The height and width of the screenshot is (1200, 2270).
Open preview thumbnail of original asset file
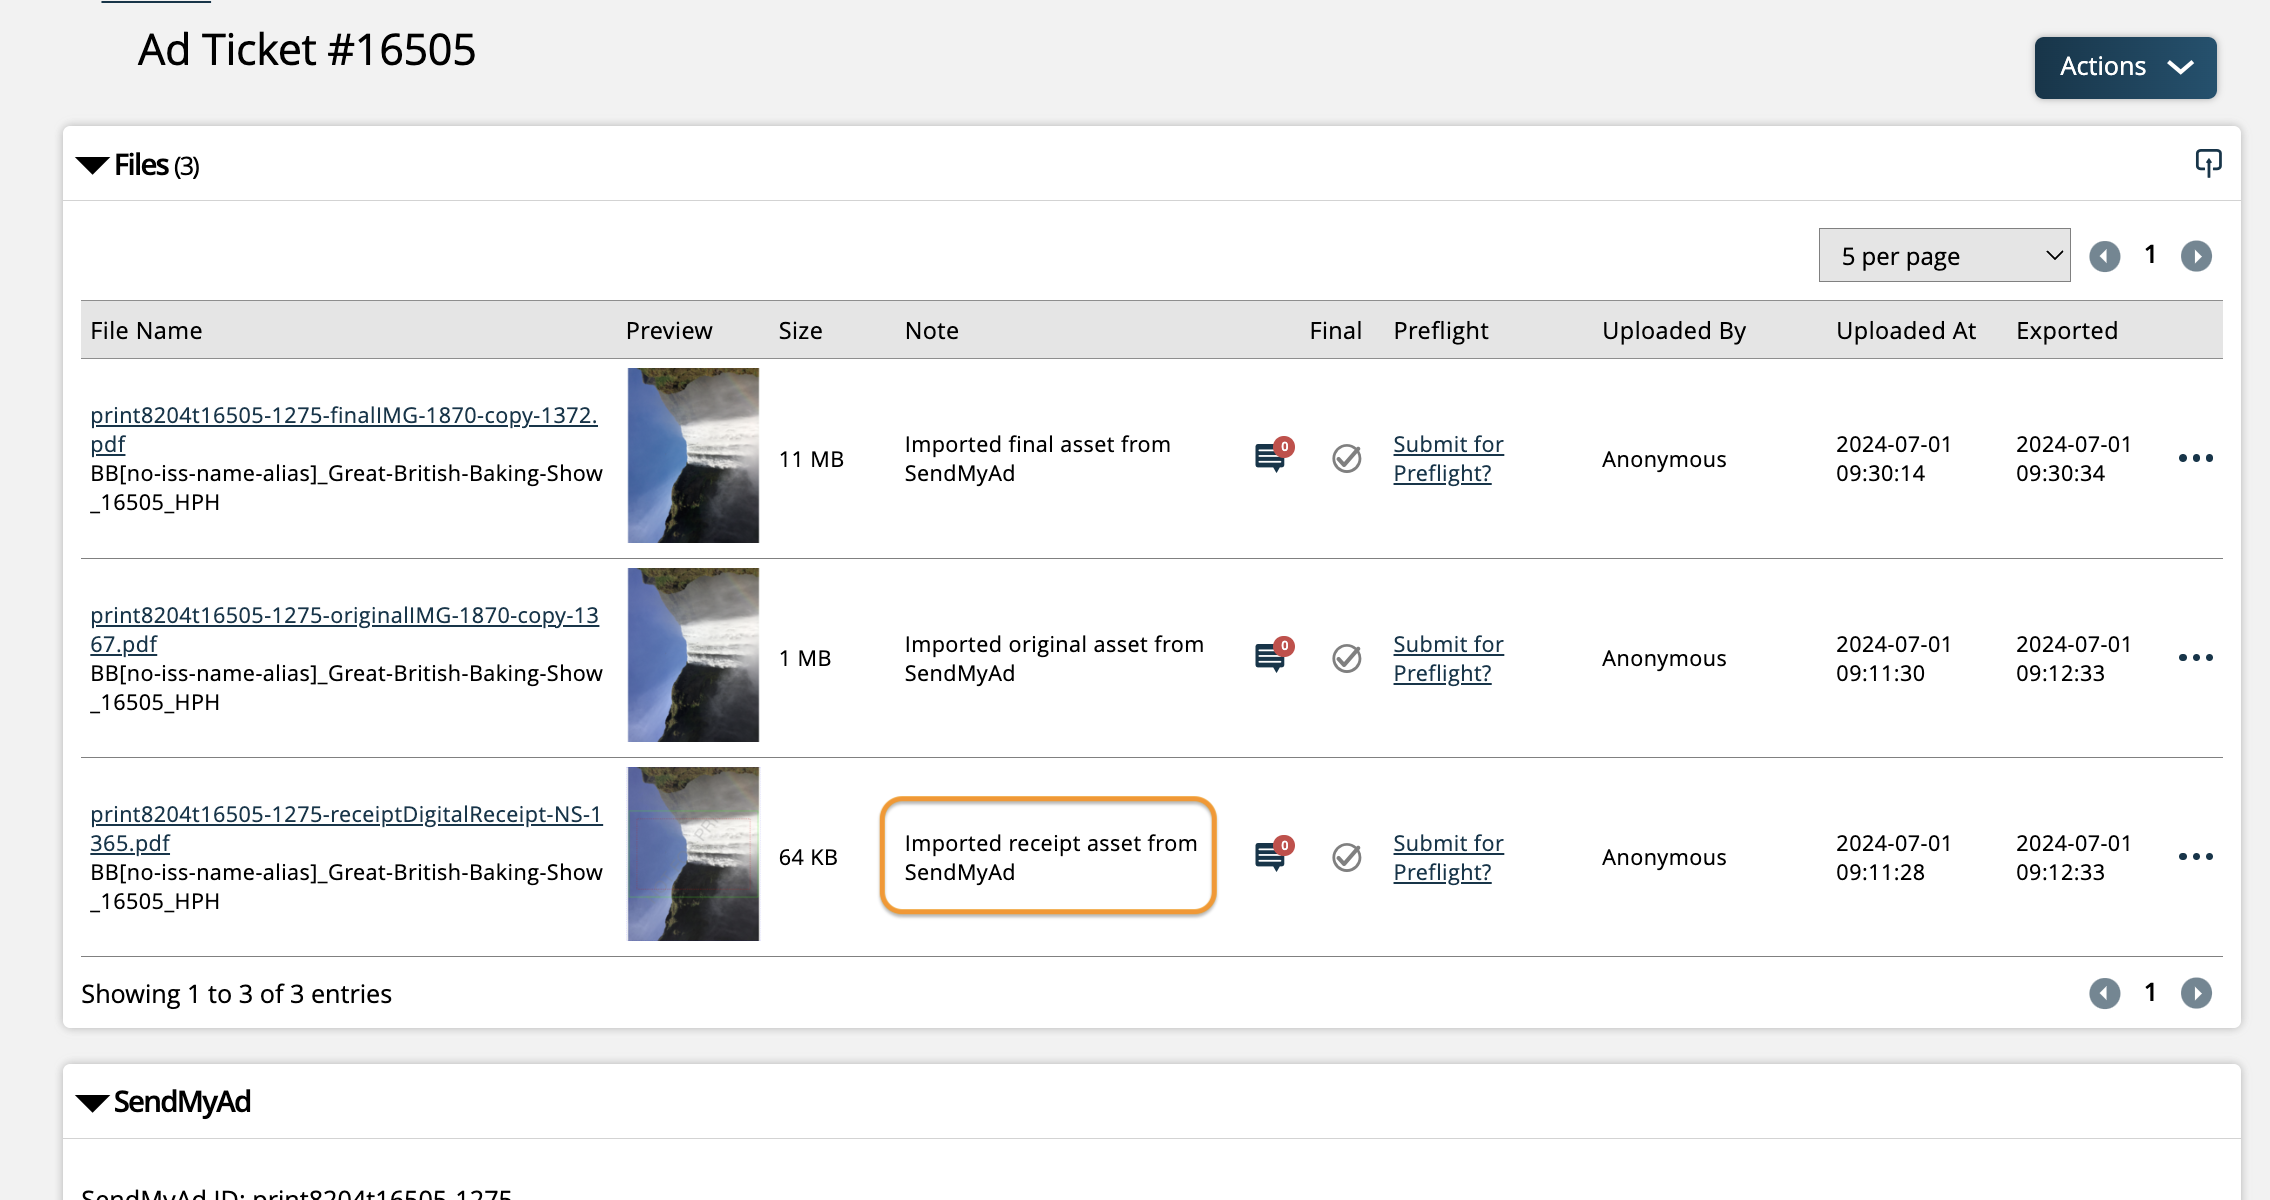coord(693,655)
